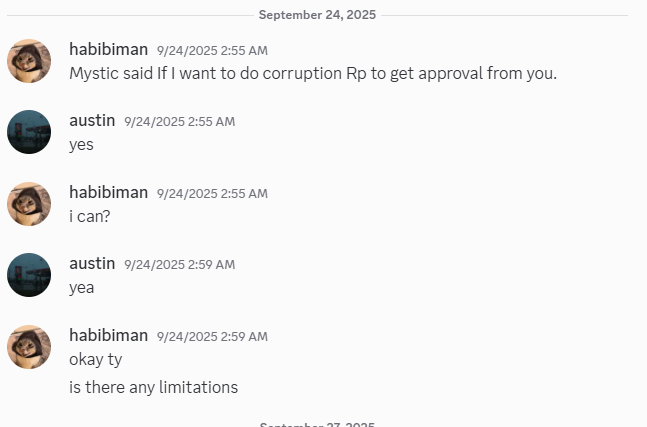Click username habibiman above the "Mystic said" message
The image size is (647, 427).
click(x=108, y=49)
